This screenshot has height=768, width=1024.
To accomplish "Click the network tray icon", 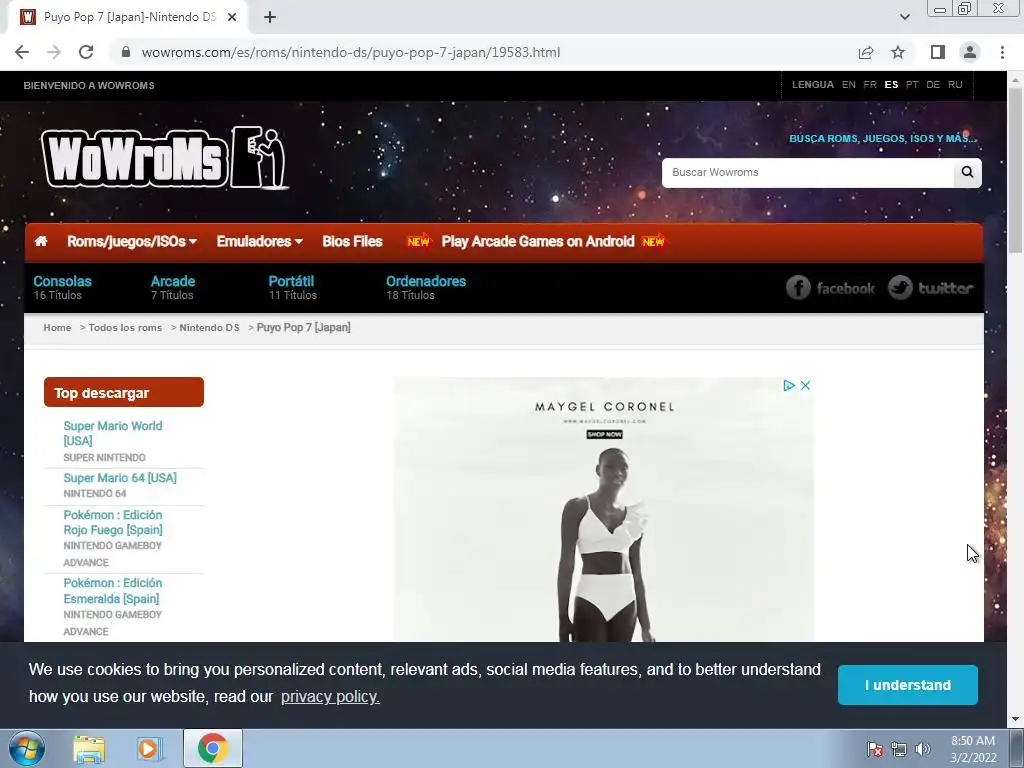I will [899, 749].
